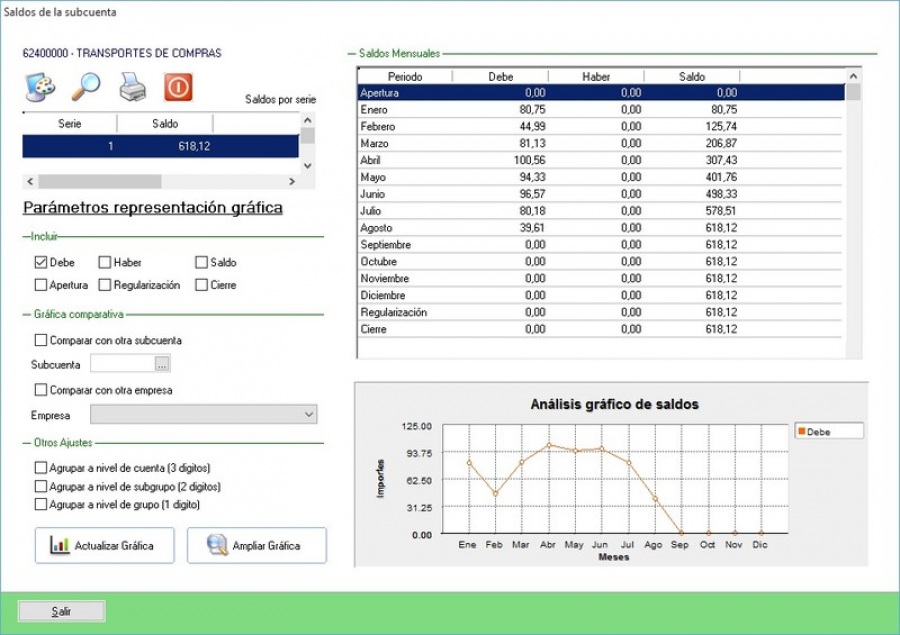
Task: Click the color palette icon
Action: tap(38, 87)
